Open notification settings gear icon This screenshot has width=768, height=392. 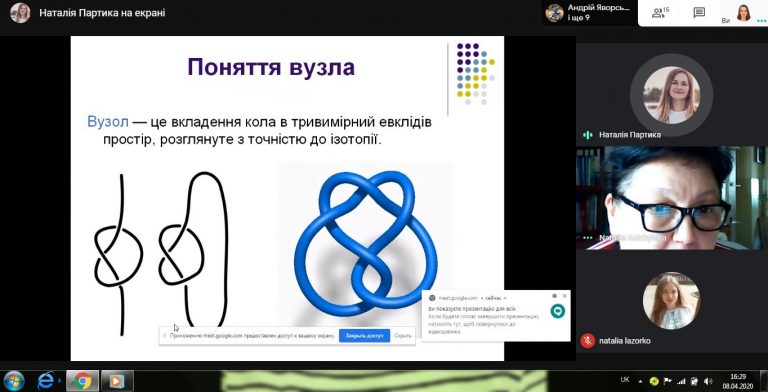point(554,296)
